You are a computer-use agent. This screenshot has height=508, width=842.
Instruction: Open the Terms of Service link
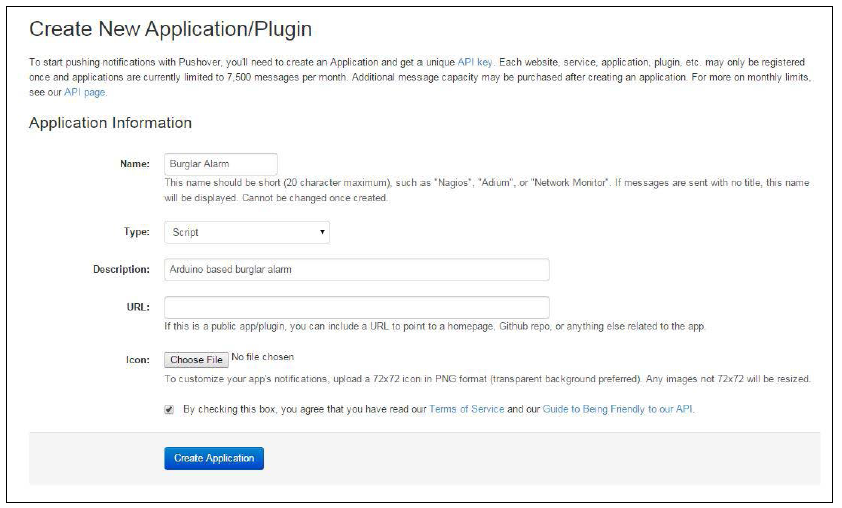[467, 409]
